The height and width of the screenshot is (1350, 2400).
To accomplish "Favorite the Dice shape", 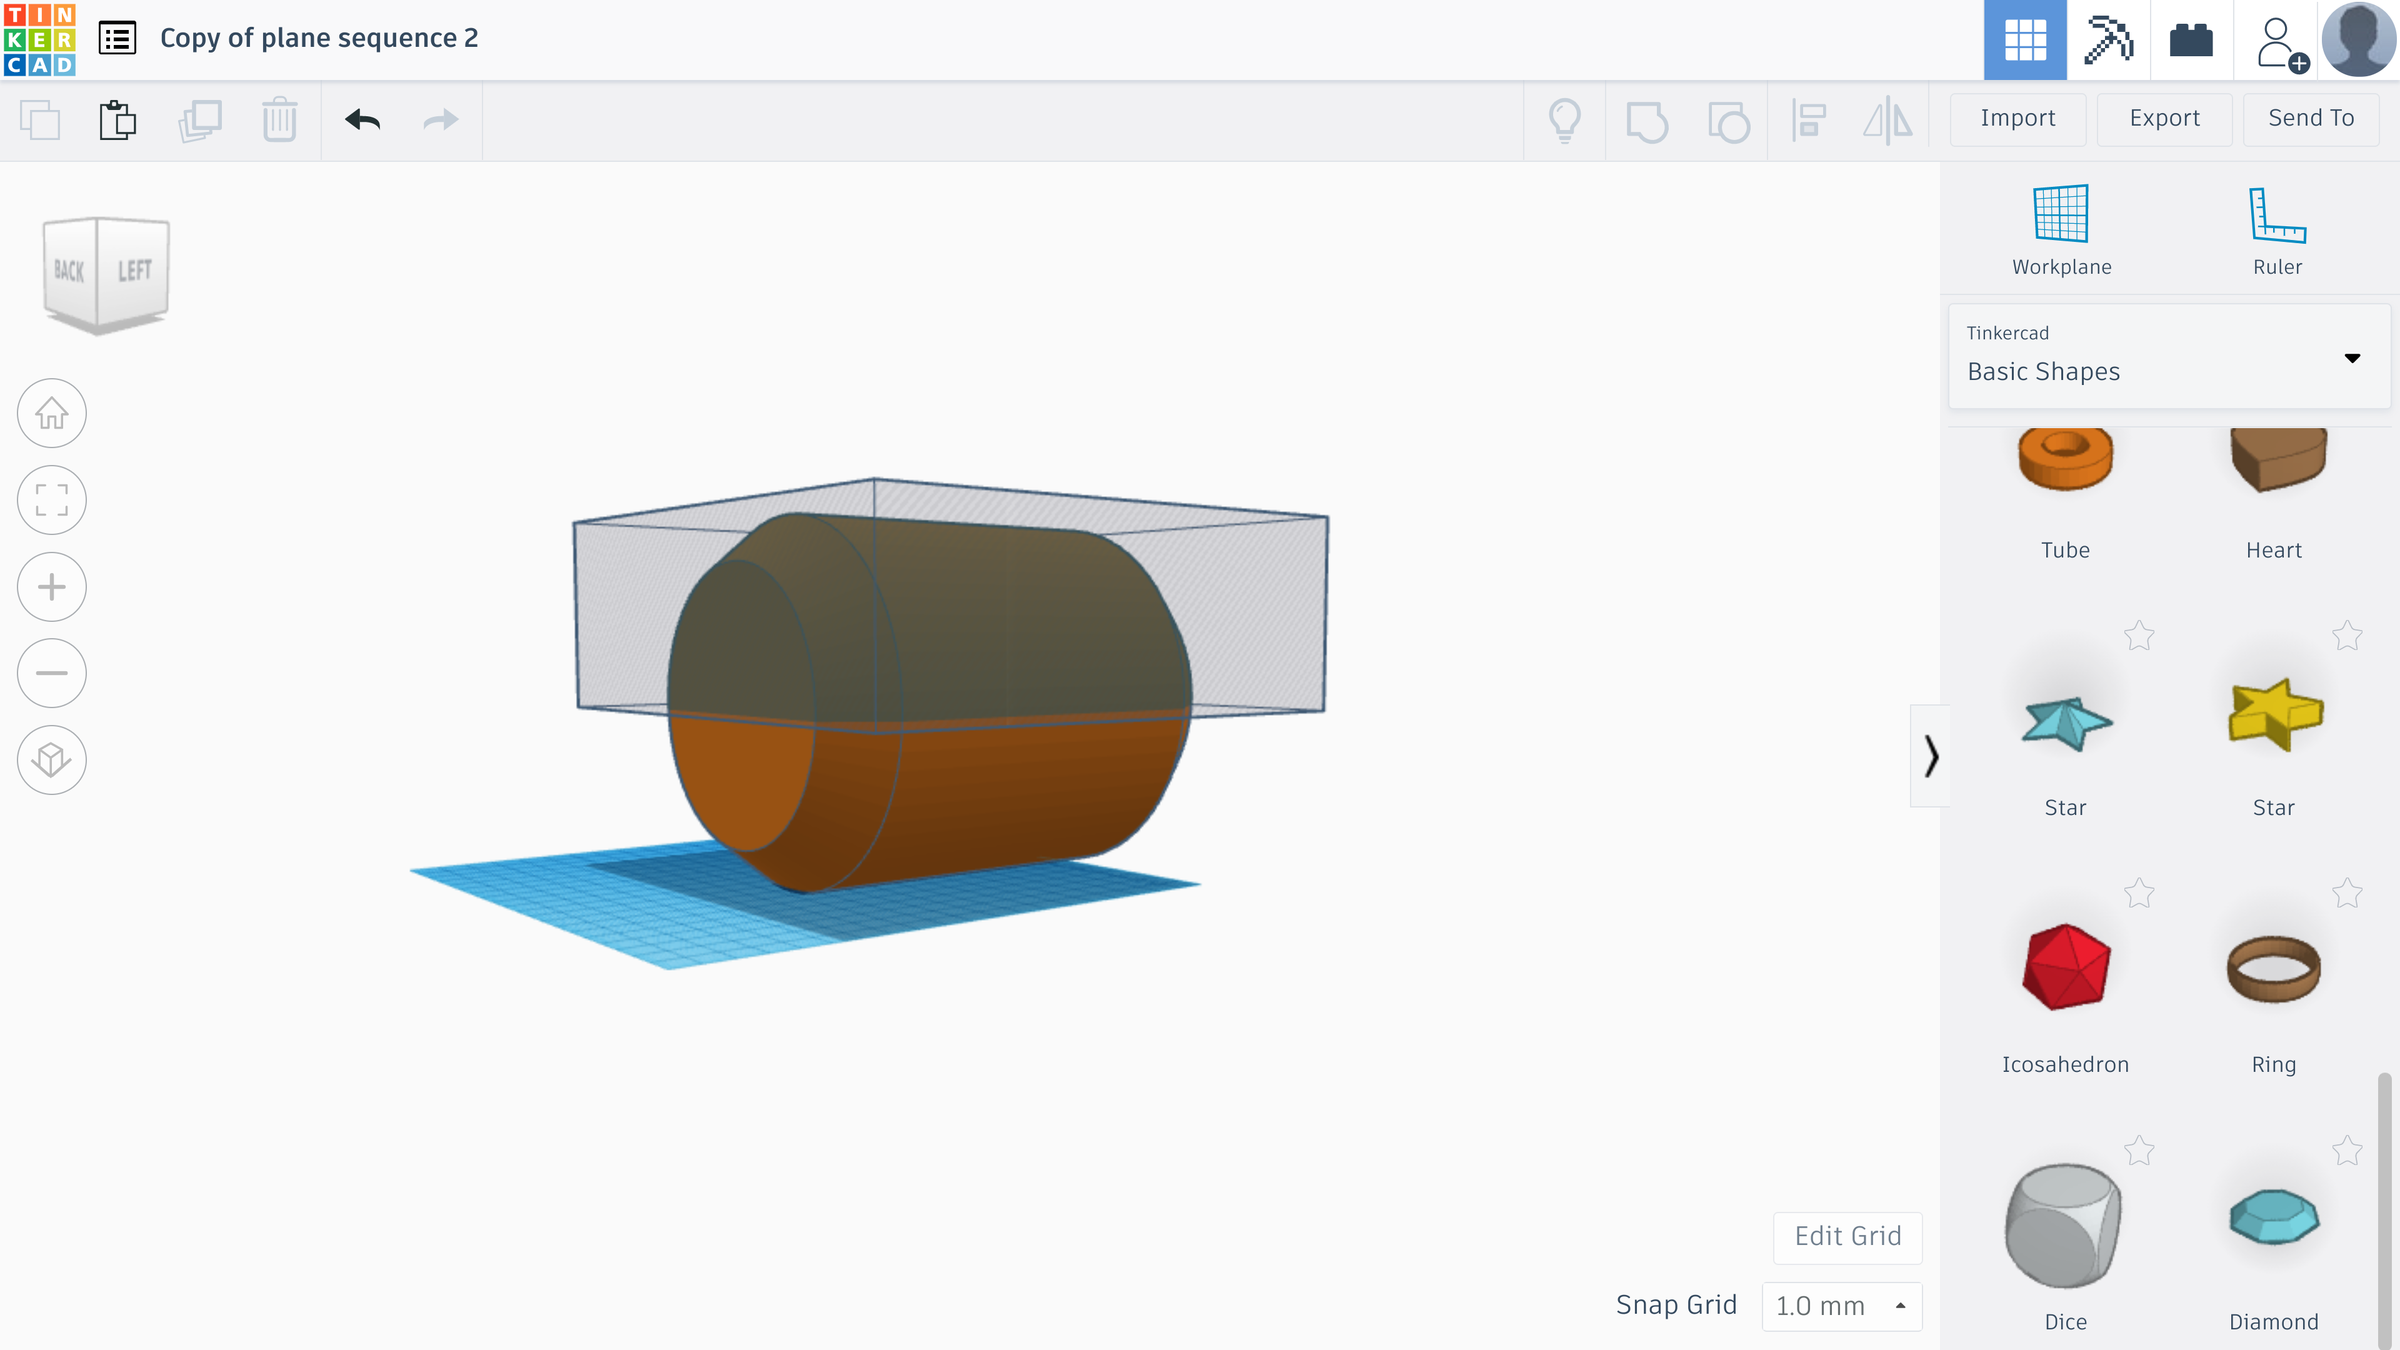I will click(2139, 1151).
